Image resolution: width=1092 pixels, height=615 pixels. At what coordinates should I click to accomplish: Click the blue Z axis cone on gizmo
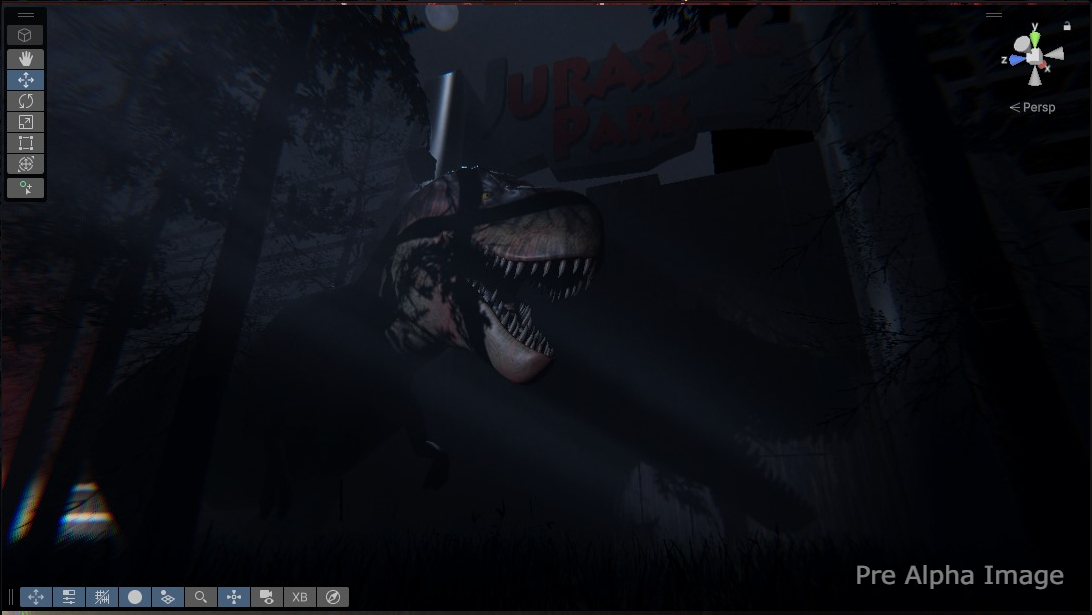point(1017,60)
